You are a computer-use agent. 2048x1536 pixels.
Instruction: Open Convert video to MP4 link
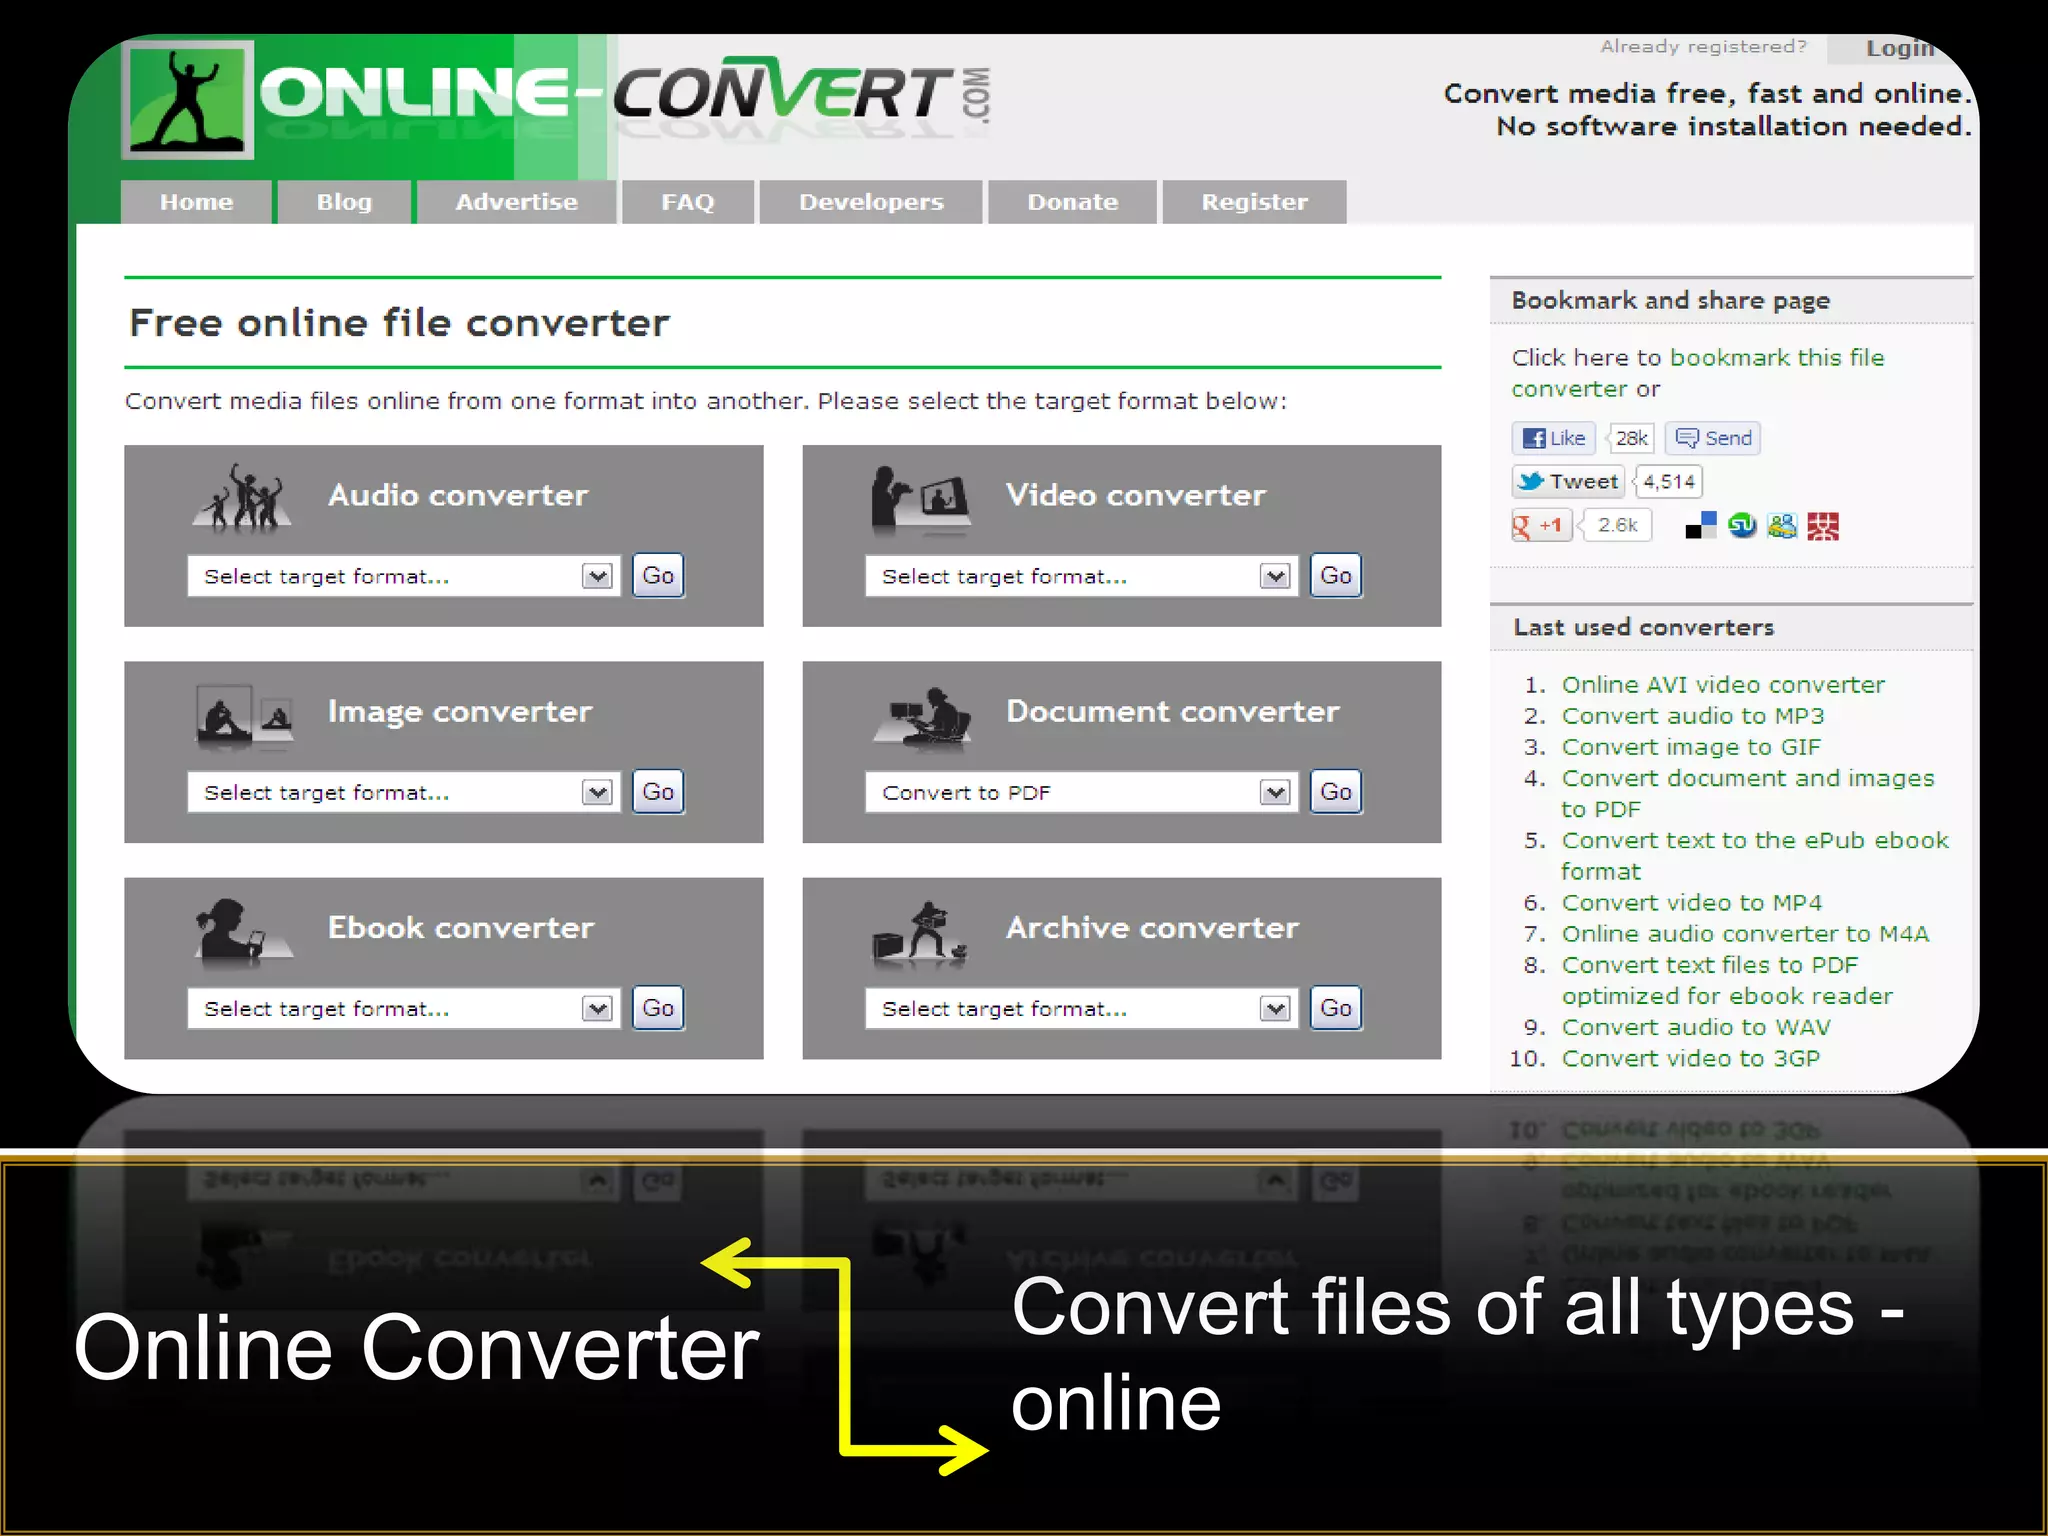click(x=1692, y=903)
